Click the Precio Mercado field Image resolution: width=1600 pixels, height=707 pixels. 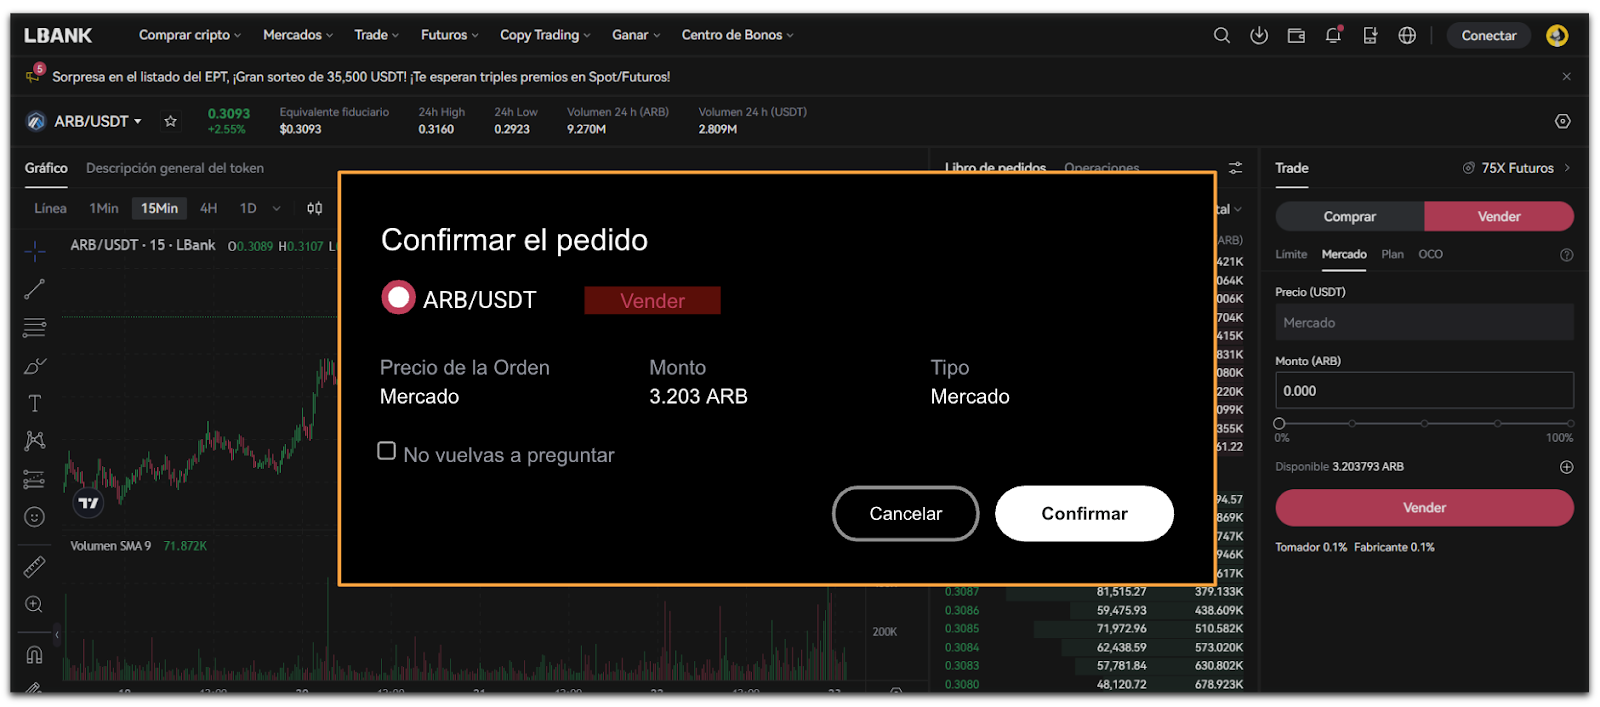pyautogui.click(x=1424, y=322)
